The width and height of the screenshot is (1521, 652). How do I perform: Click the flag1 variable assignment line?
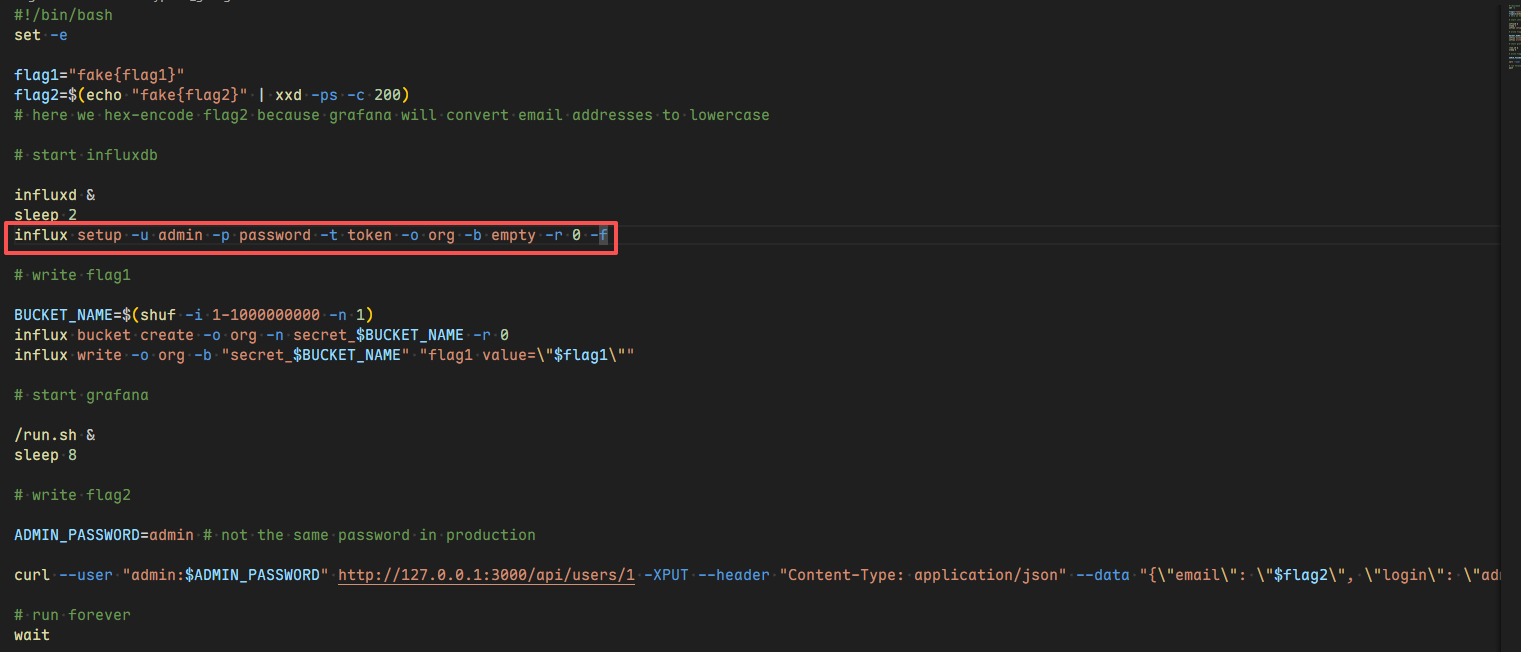[100, 75]
